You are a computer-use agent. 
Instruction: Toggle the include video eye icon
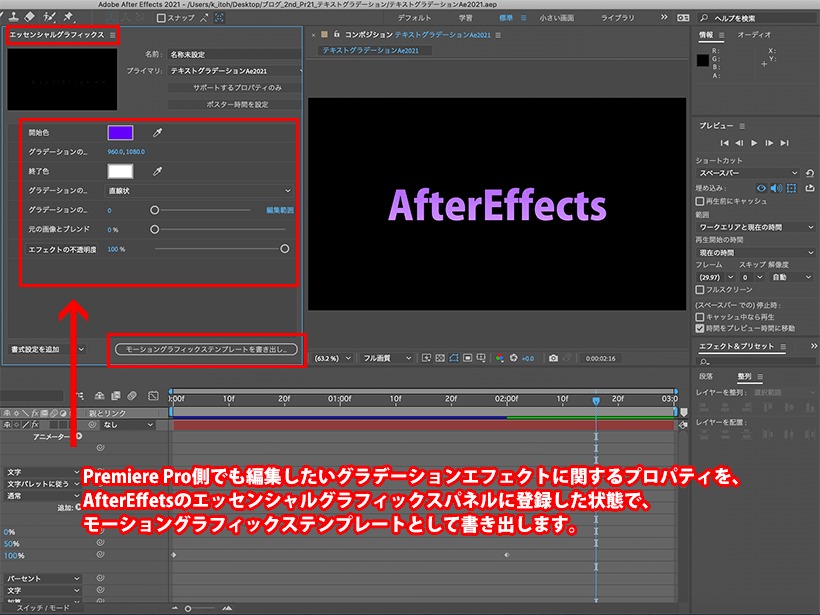click(761, 188)
